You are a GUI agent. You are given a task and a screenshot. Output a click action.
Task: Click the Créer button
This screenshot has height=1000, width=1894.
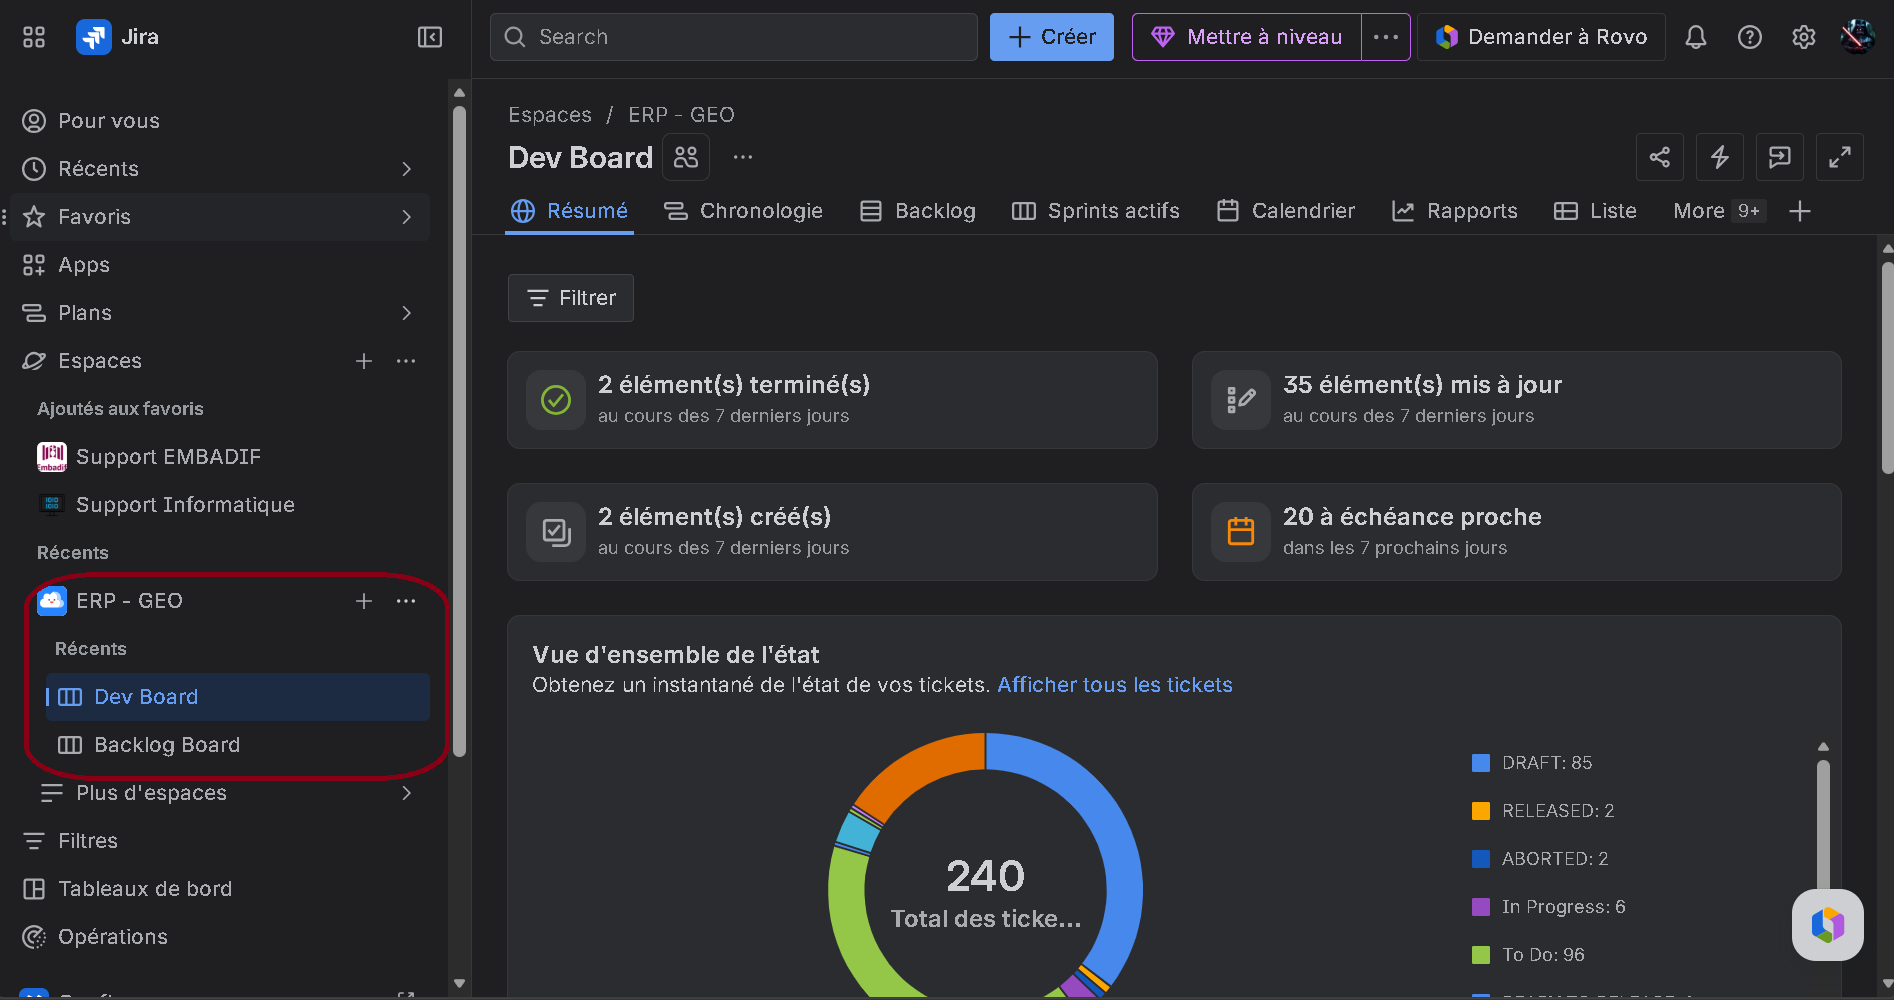(1052, 37)
